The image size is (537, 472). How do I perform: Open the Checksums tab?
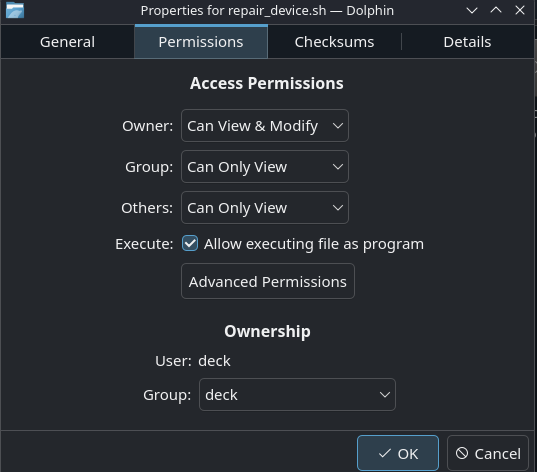click(x=334, y=42)
